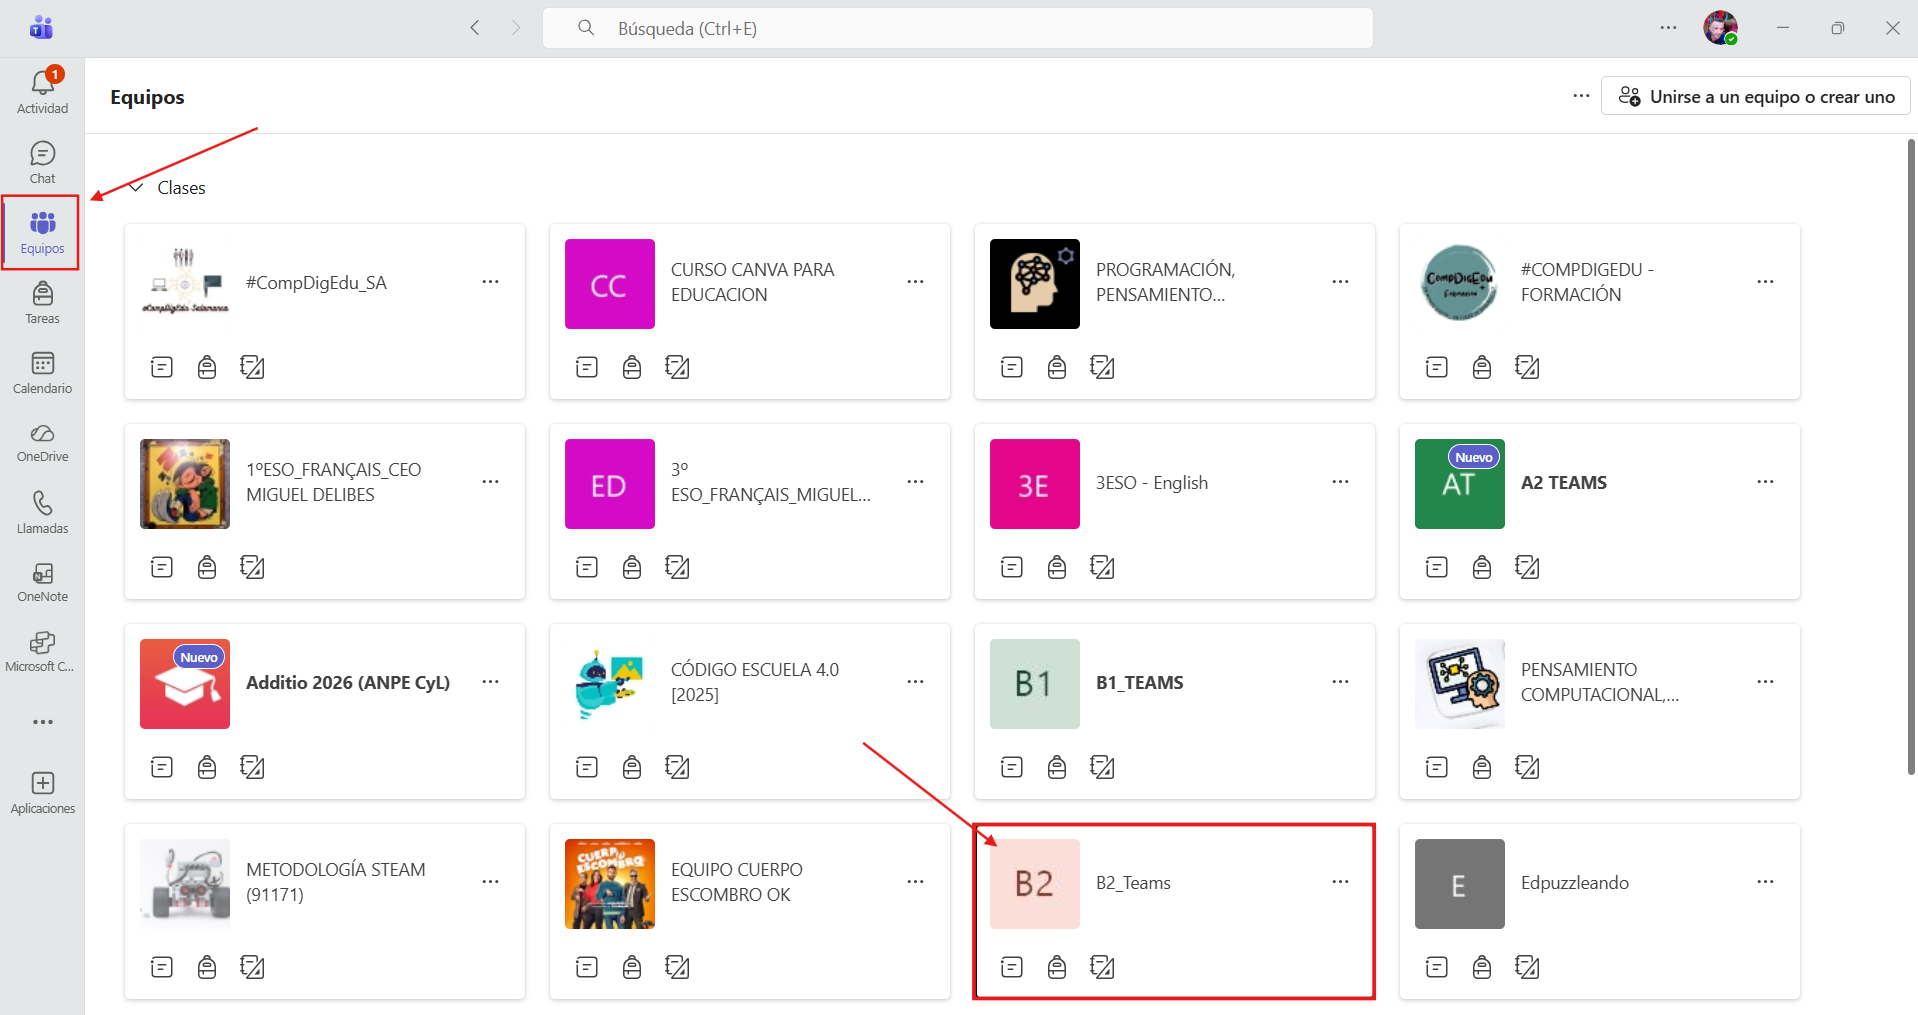1918x1015 pixels.
Task: Open more options for Edpuzzleando
Action: 1765,882
